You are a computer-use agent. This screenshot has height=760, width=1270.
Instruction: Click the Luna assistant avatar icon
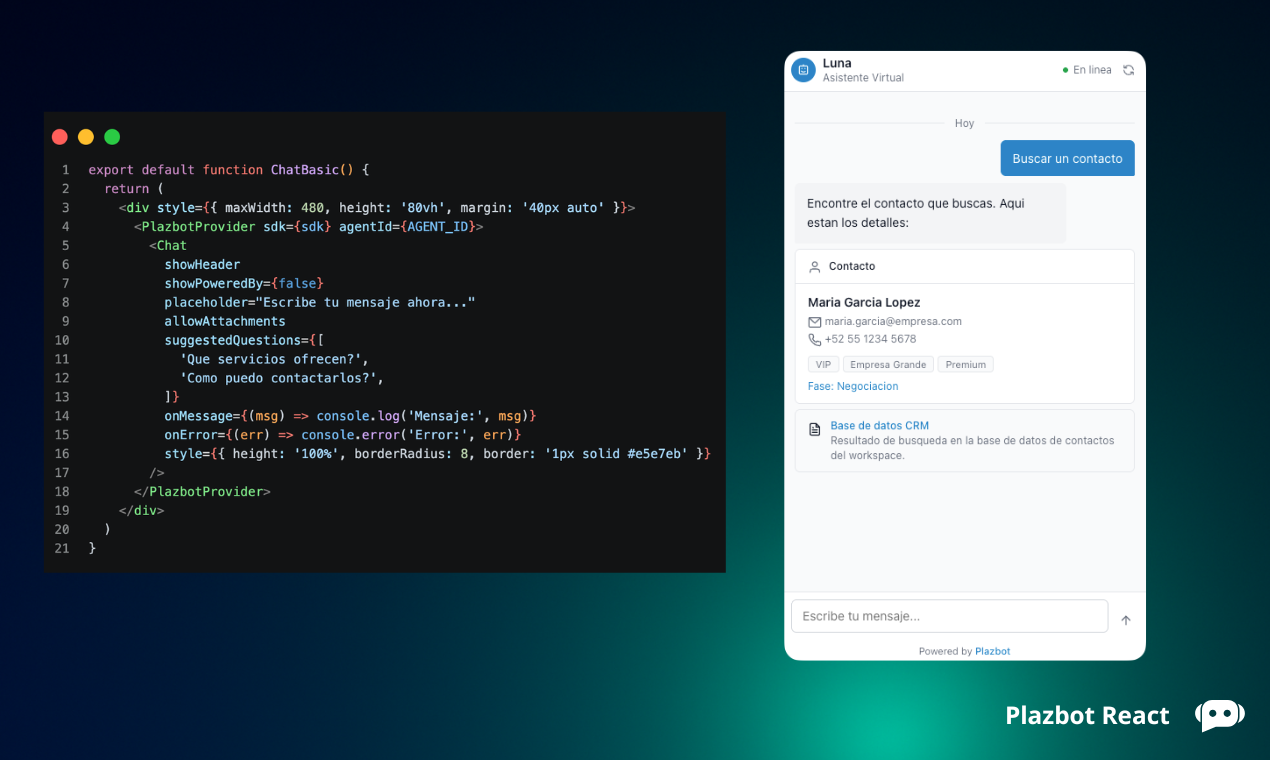[803, 70]
